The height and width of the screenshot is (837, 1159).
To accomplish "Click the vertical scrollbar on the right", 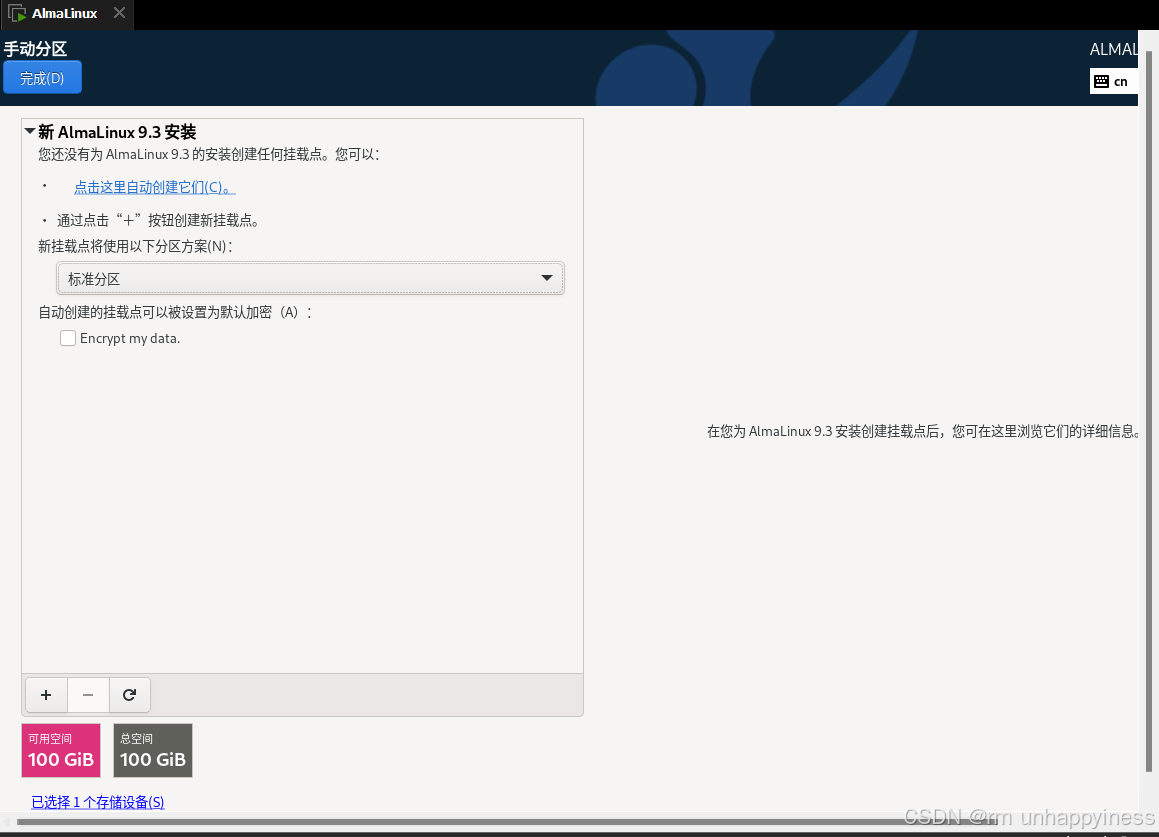I will tap(1149, 411).
